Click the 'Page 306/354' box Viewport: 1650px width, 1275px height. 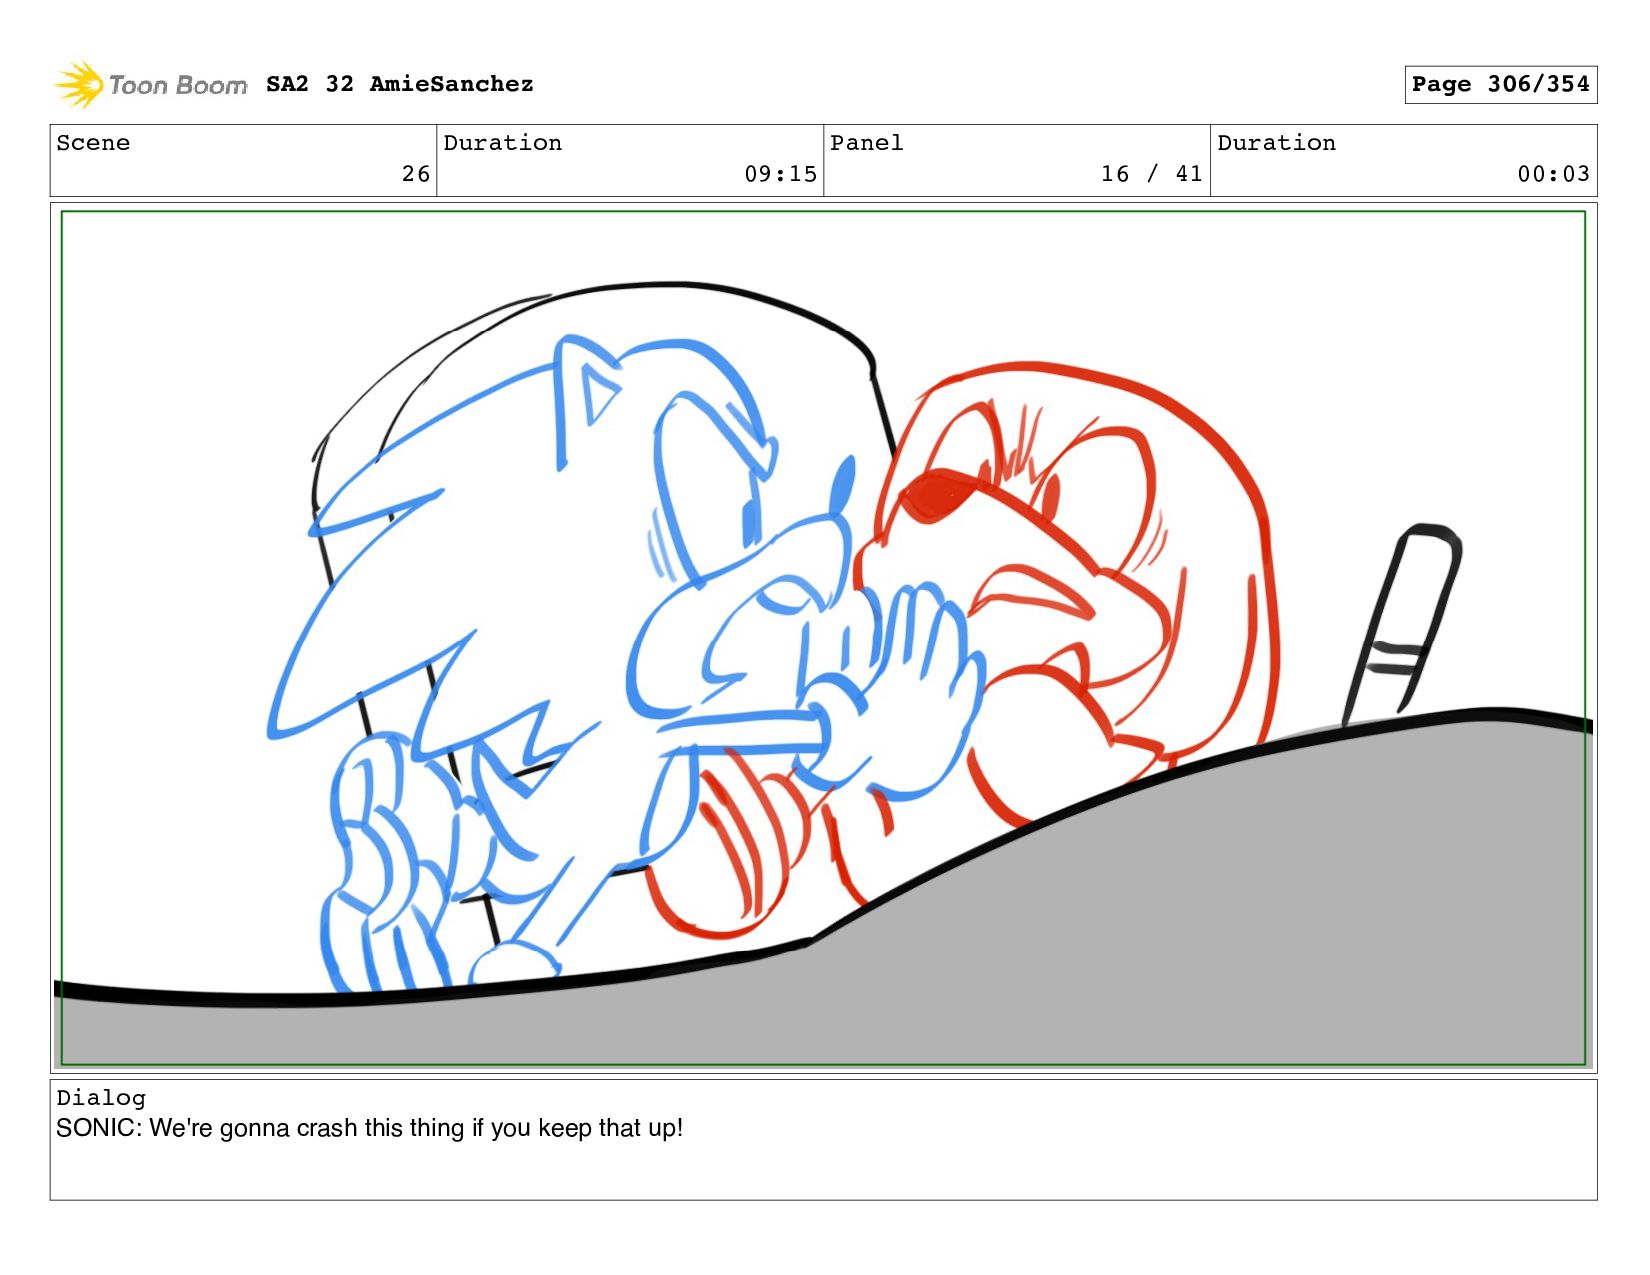click(1500, 84)
